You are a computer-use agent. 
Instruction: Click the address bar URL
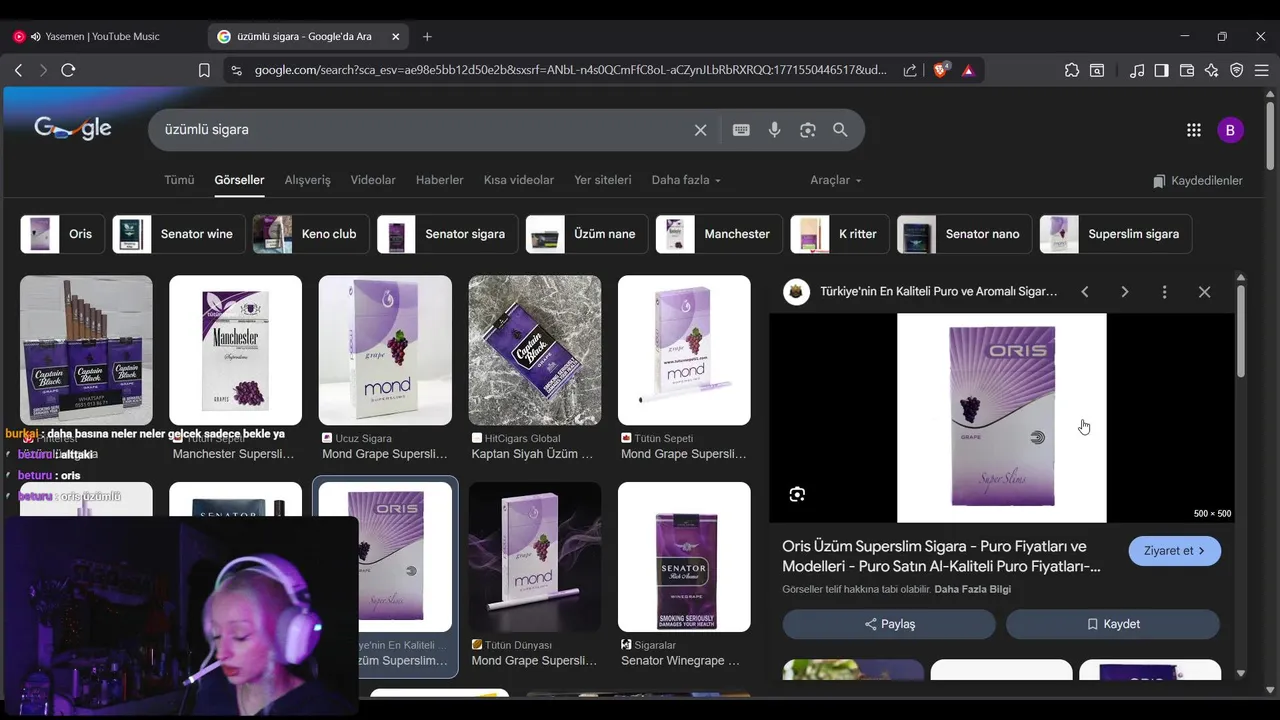coord(570,70)
